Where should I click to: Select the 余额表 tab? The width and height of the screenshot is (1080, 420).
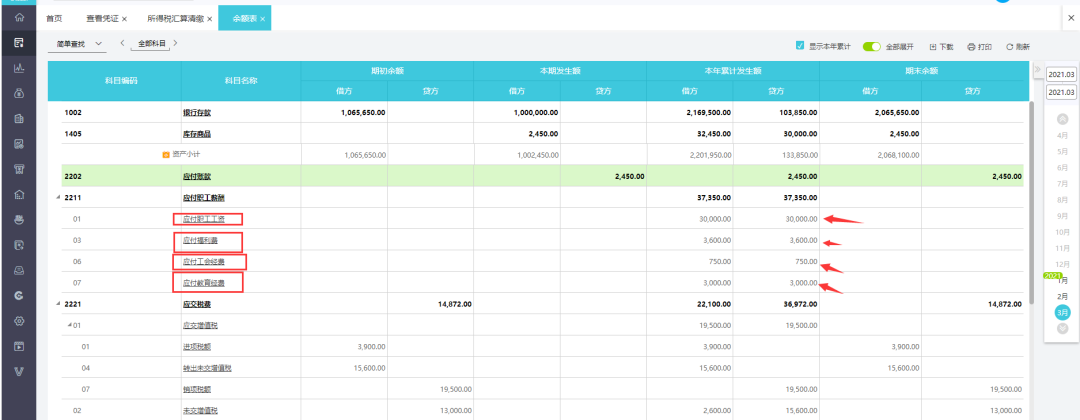245,19
